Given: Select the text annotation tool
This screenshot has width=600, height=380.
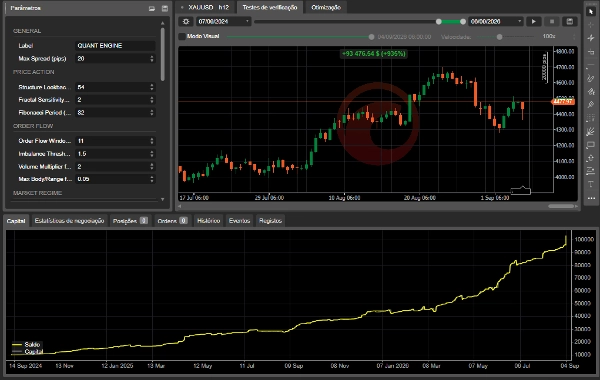Looking at the screenshot, I should (x=591, y=184).
